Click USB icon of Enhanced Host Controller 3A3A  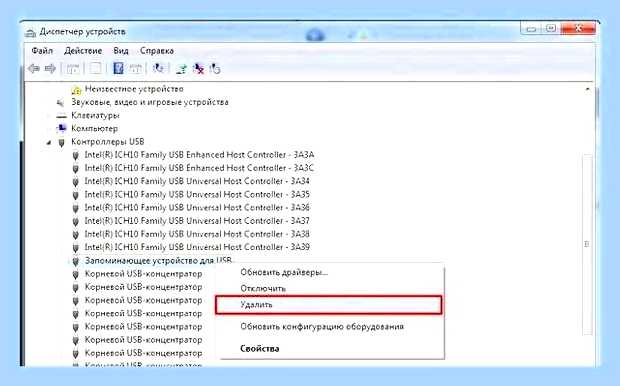(x=76, y=155)
